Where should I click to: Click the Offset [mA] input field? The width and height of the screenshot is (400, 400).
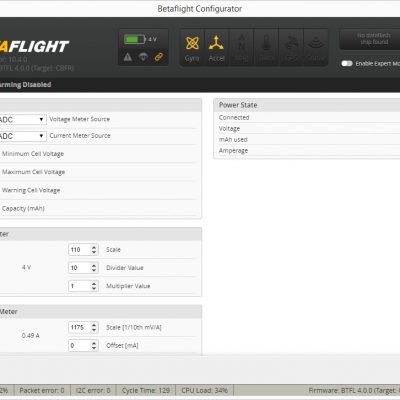point(80,346)
